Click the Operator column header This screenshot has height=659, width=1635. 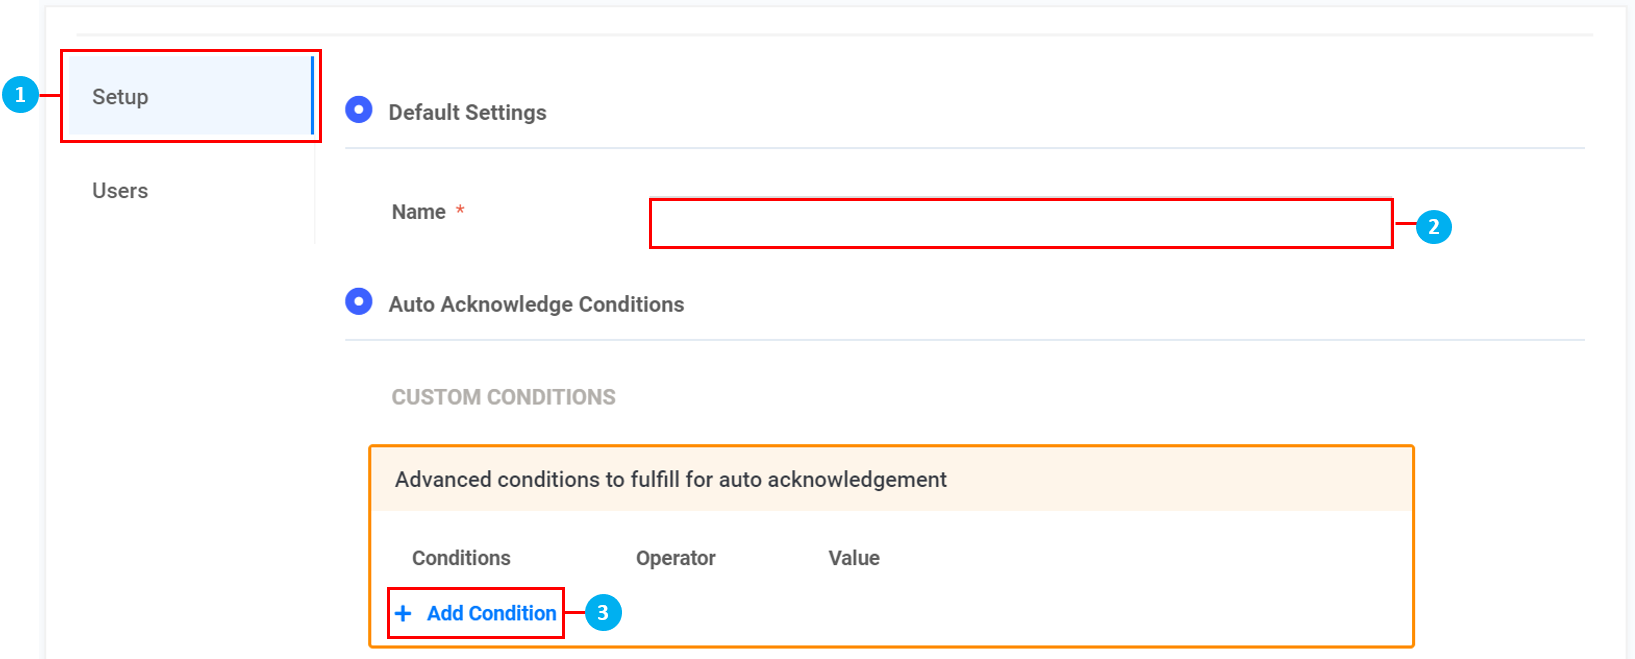pos(675,558)
